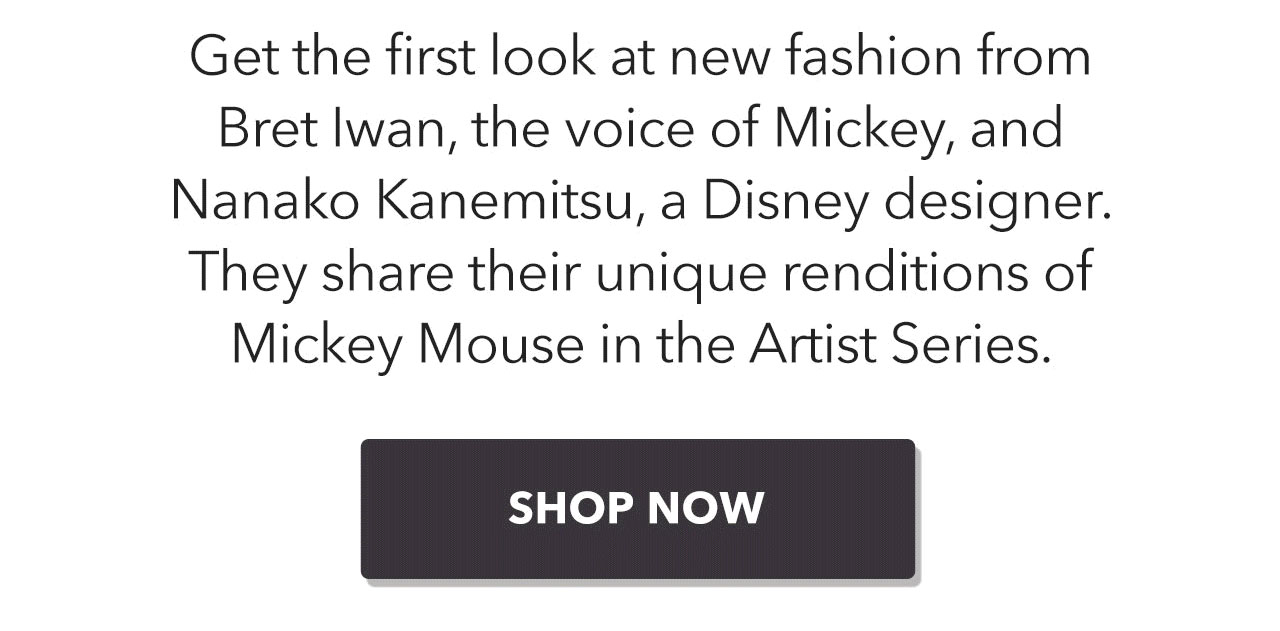Click the blank area below the SHOP NOW button
Screen dimensions: 1280x631
pos(640,610)
